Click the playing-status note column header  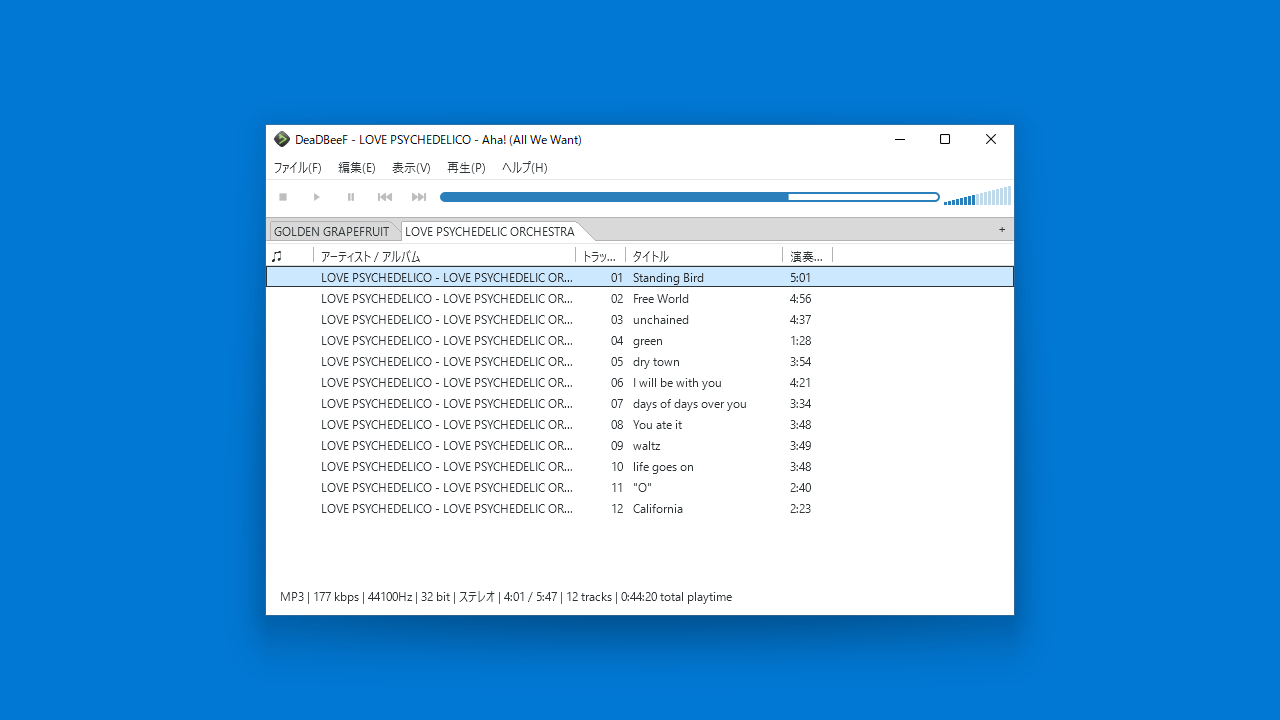(x=290, y=256)
